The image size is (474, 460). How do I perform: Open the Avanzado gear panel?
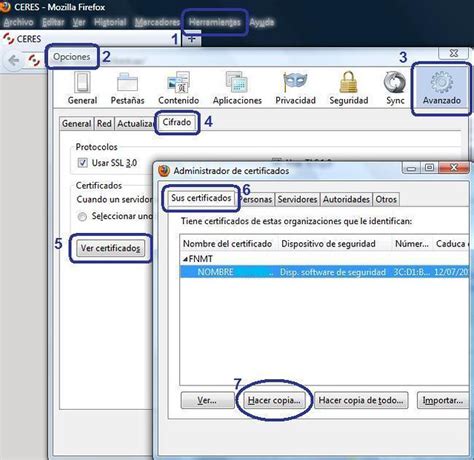442,88
